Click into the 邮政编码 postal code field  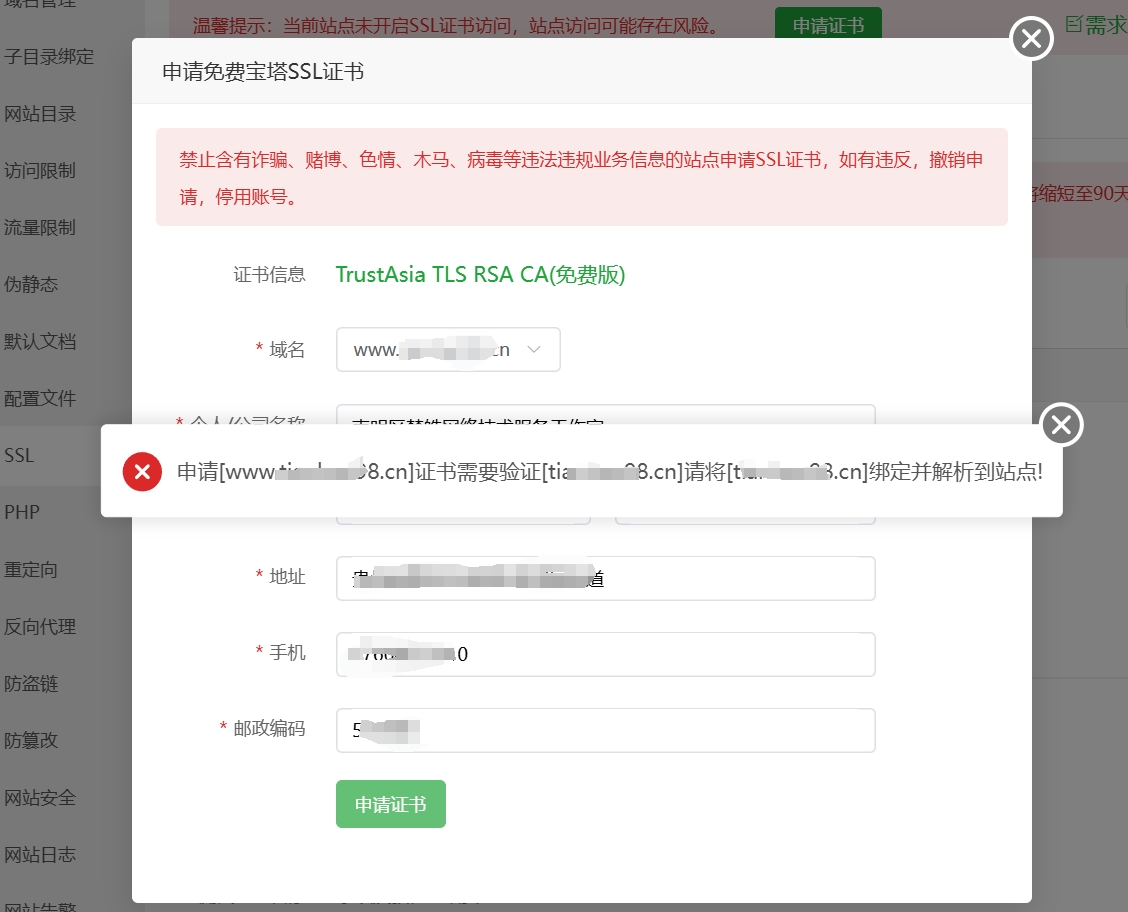click(605, 731)
